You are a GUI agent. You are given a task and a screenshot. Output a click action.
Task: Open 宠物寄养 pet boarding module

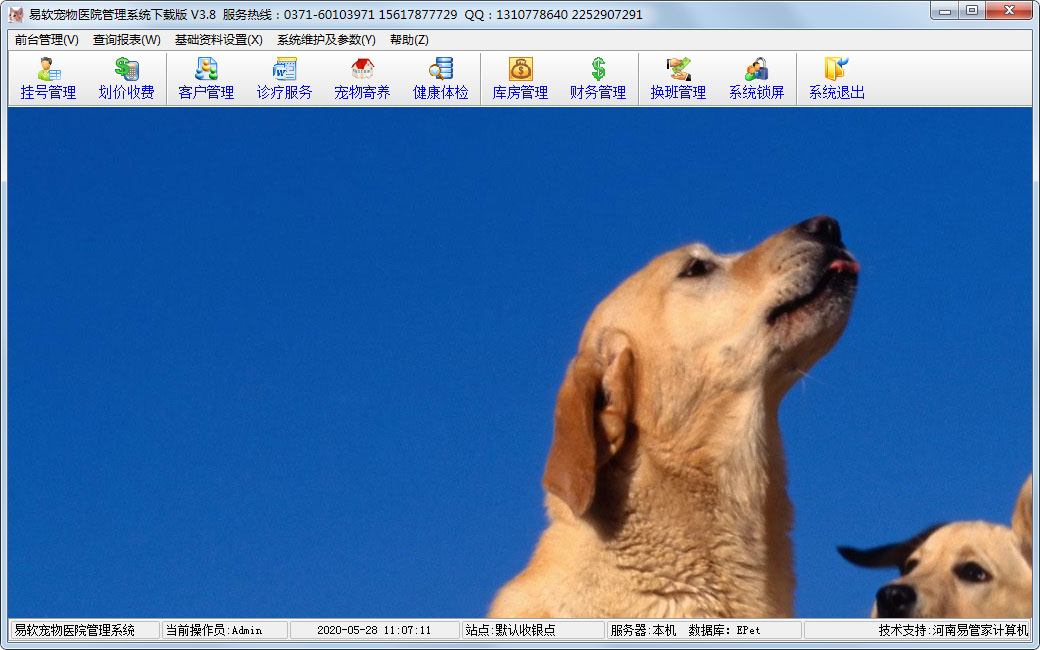(362, 79)
